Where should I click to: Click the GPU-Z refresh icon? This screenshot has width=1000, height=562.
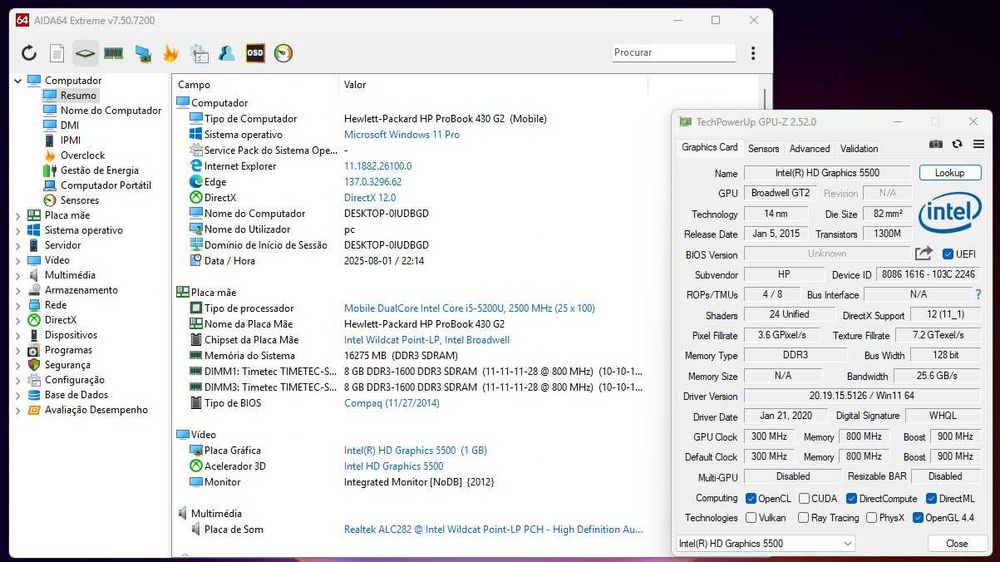tap(957, 145)
